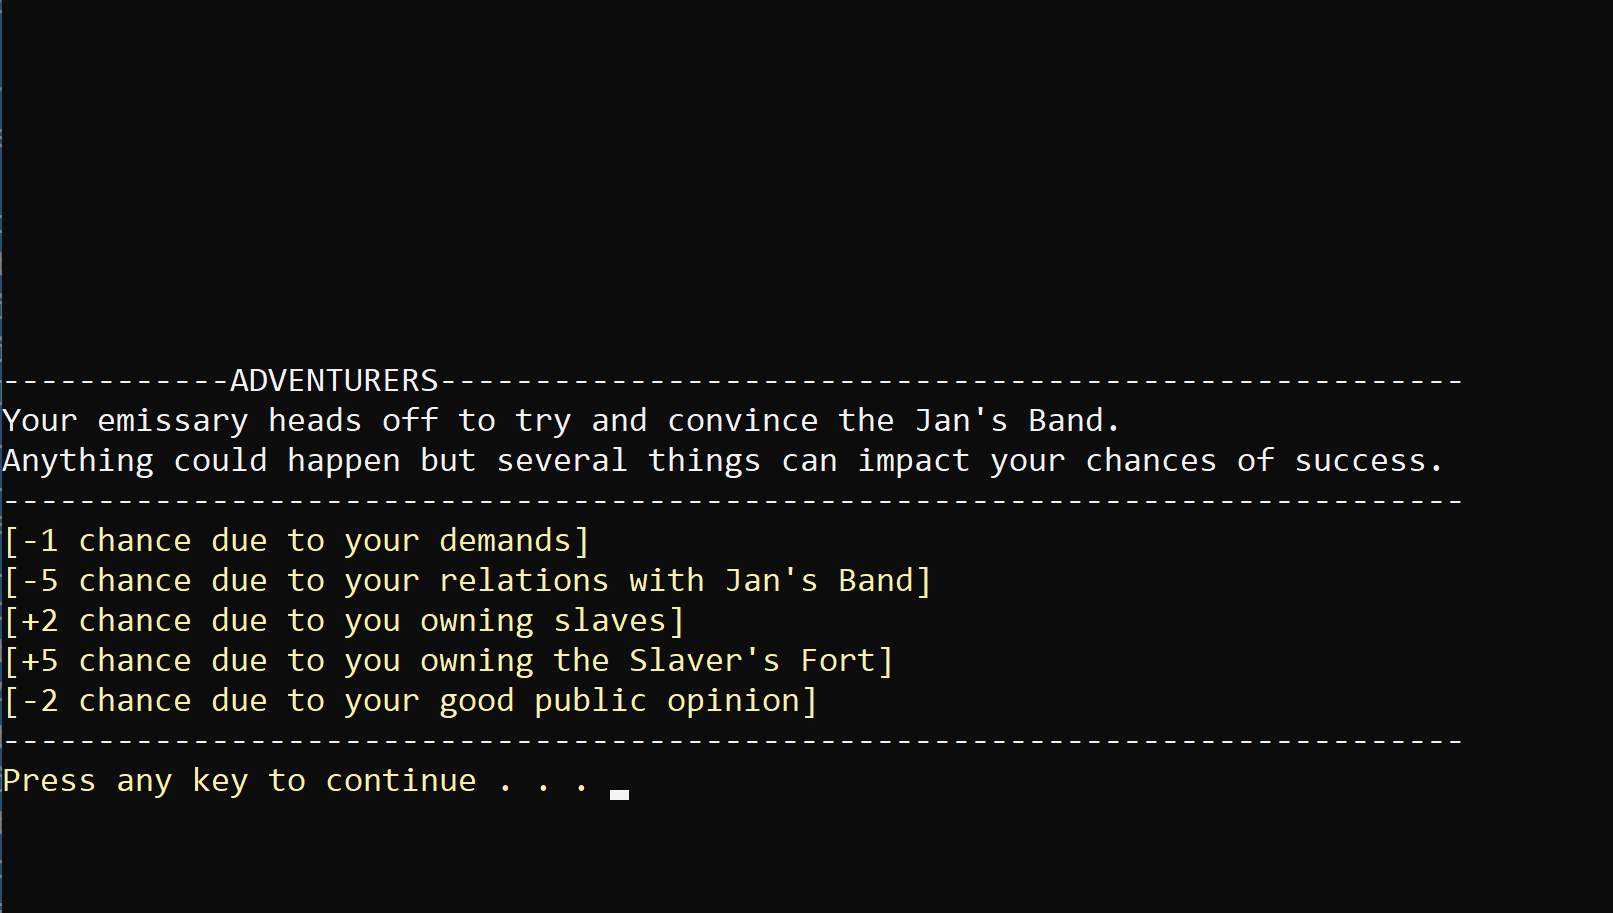Image resolution: width=1613 pixels, height=913 pixels.
Task: Click the ADVENTURERS header text
Action: click(x=334, y=381)
